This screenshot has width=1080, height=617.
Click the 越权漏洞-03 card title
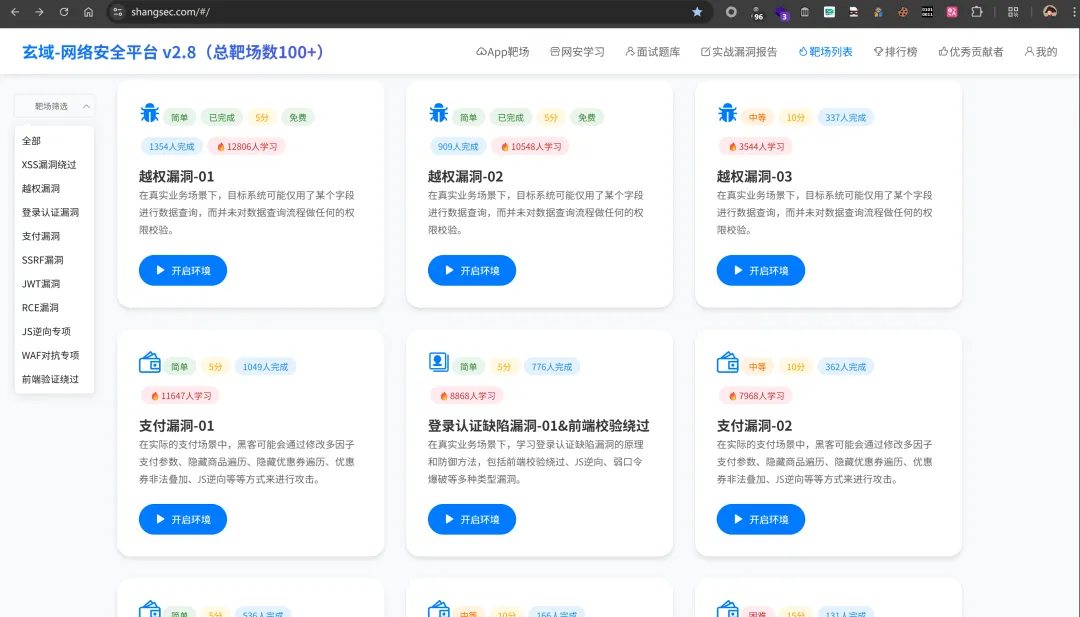coord(754,176)
